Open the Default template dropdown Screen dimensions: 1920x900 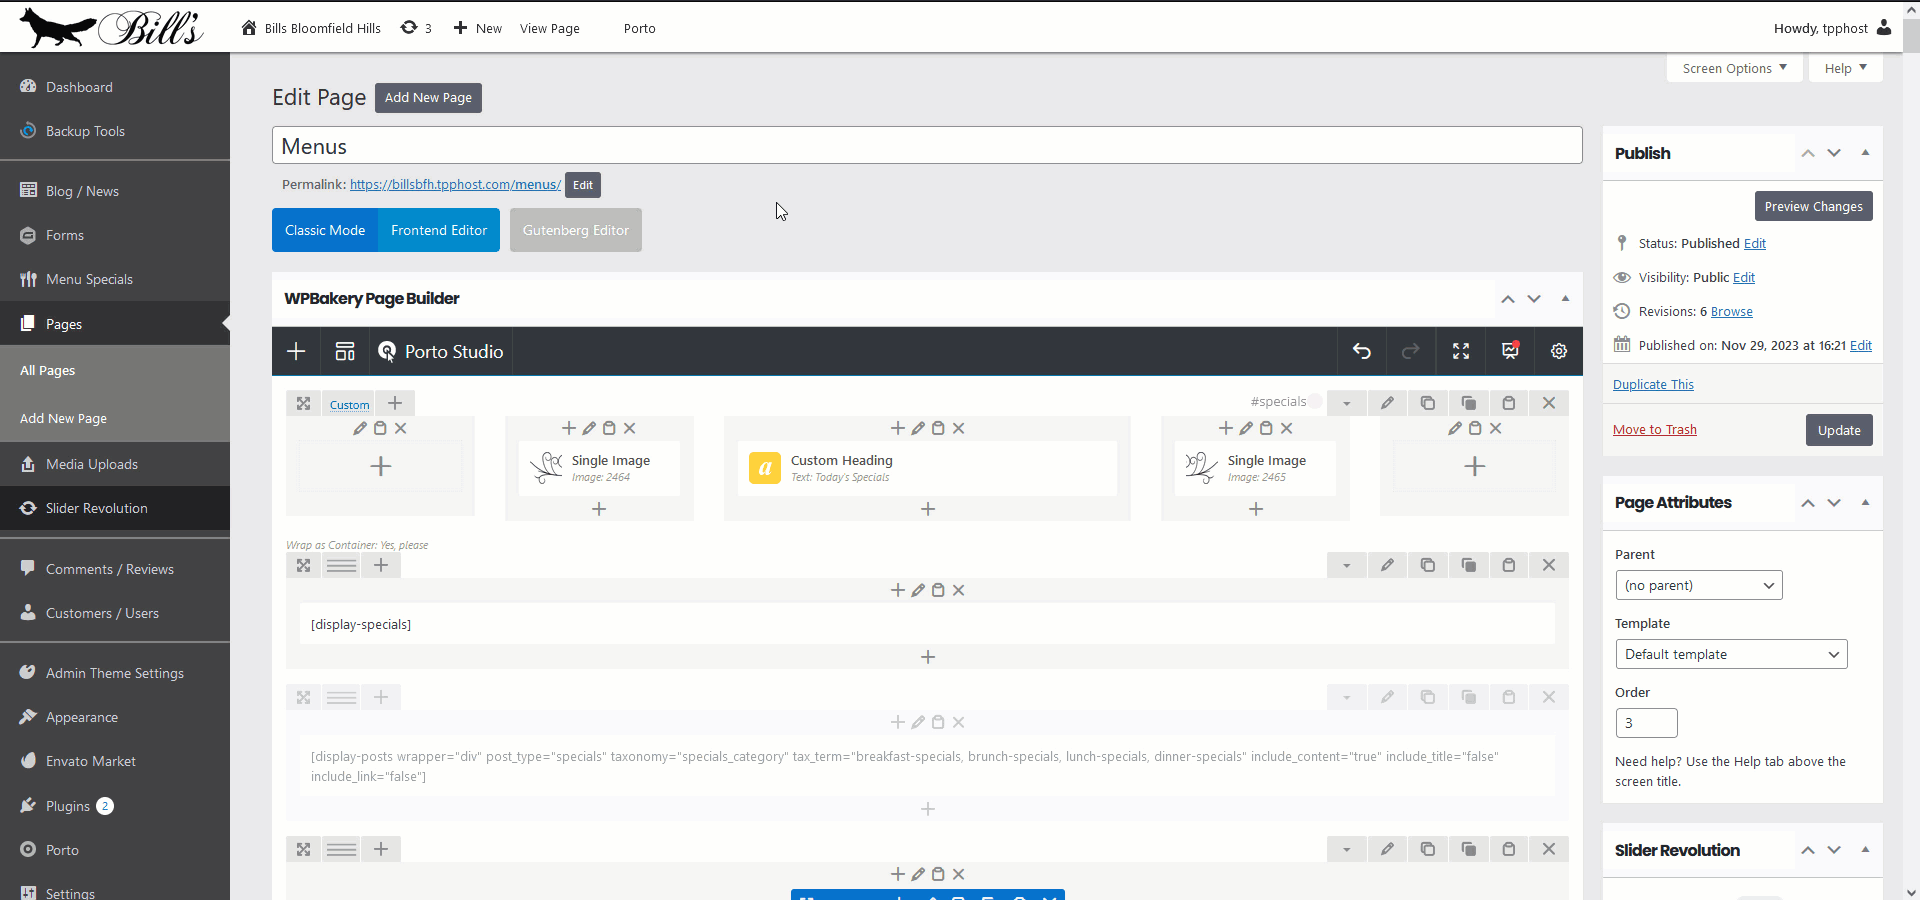click(x=1731, y=654)
